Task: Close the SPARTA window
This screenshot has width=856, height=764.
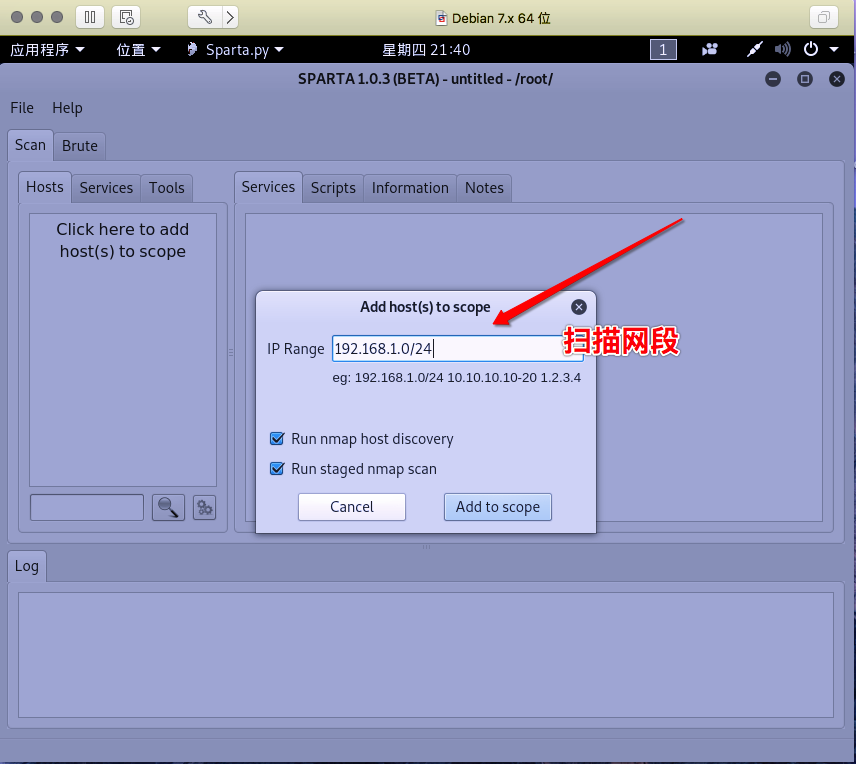Action: pos(836,79)
